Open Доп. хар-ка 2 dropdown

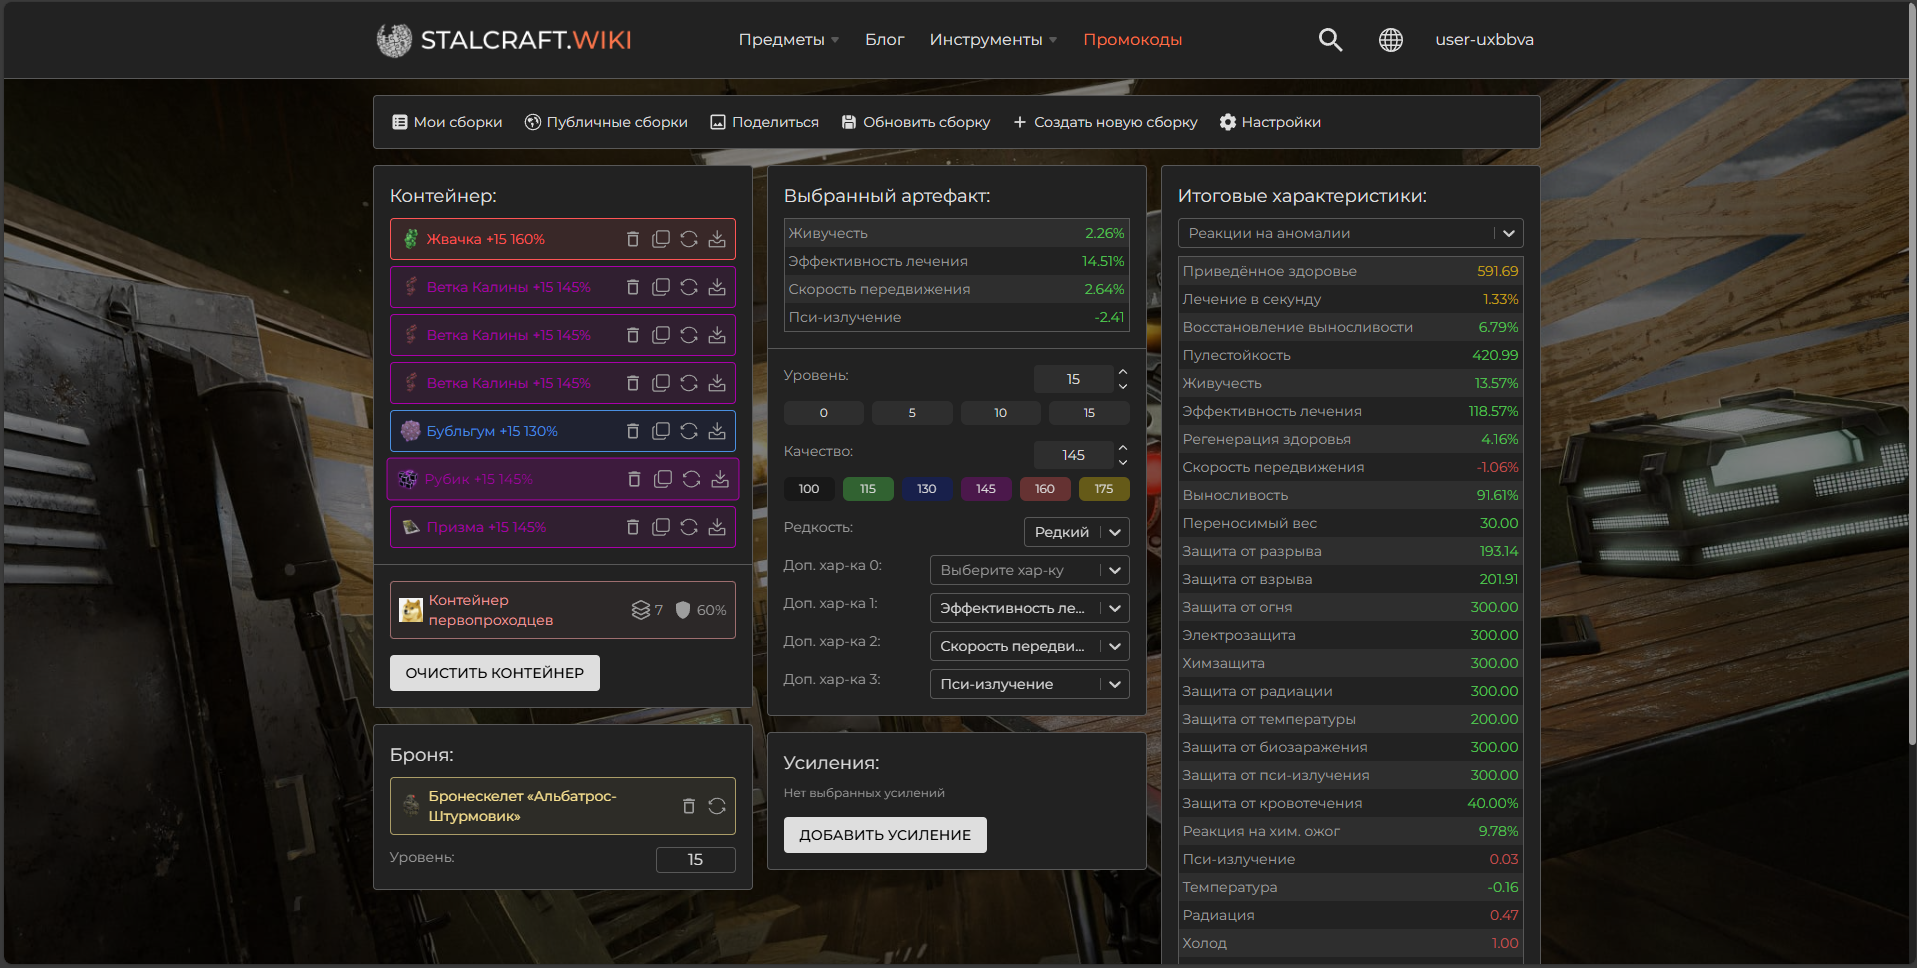point(1030,646)
